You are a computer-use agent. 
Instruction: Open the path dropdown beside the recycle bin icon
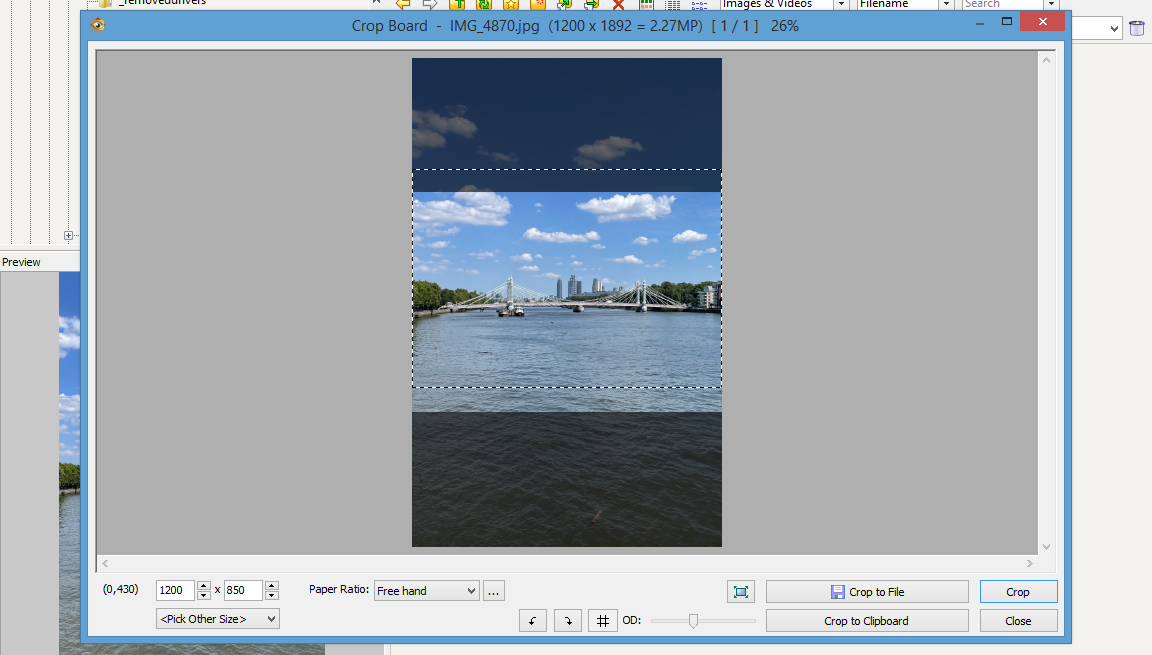point(1114,29)
